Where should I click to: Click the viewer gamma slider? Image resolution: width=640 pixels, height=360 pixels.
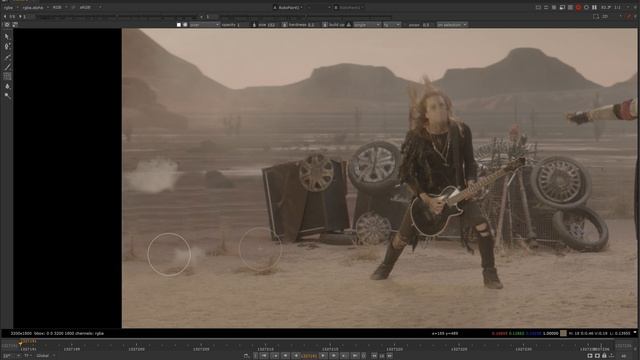306,17
